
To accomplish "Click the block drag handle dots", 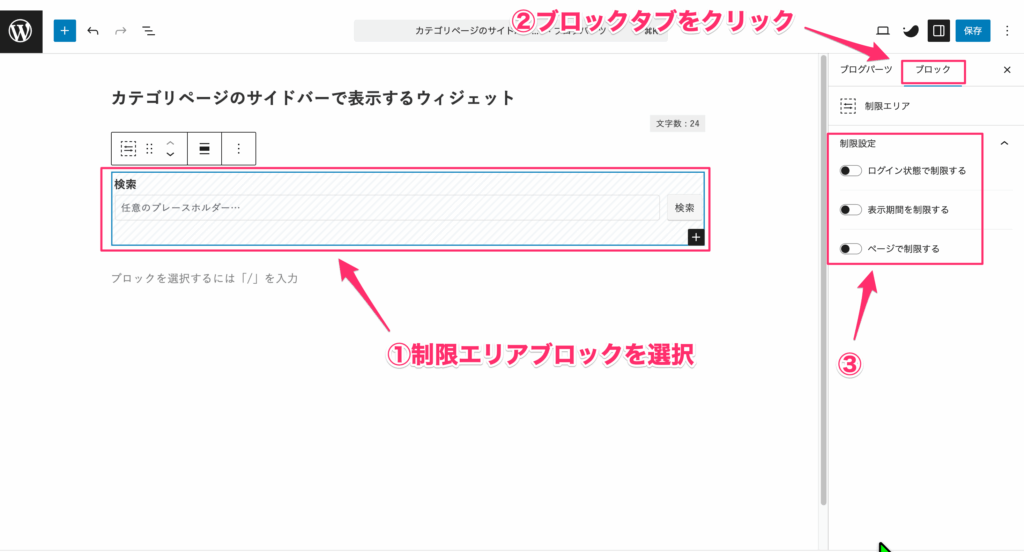I will click(x=150, y=149).
